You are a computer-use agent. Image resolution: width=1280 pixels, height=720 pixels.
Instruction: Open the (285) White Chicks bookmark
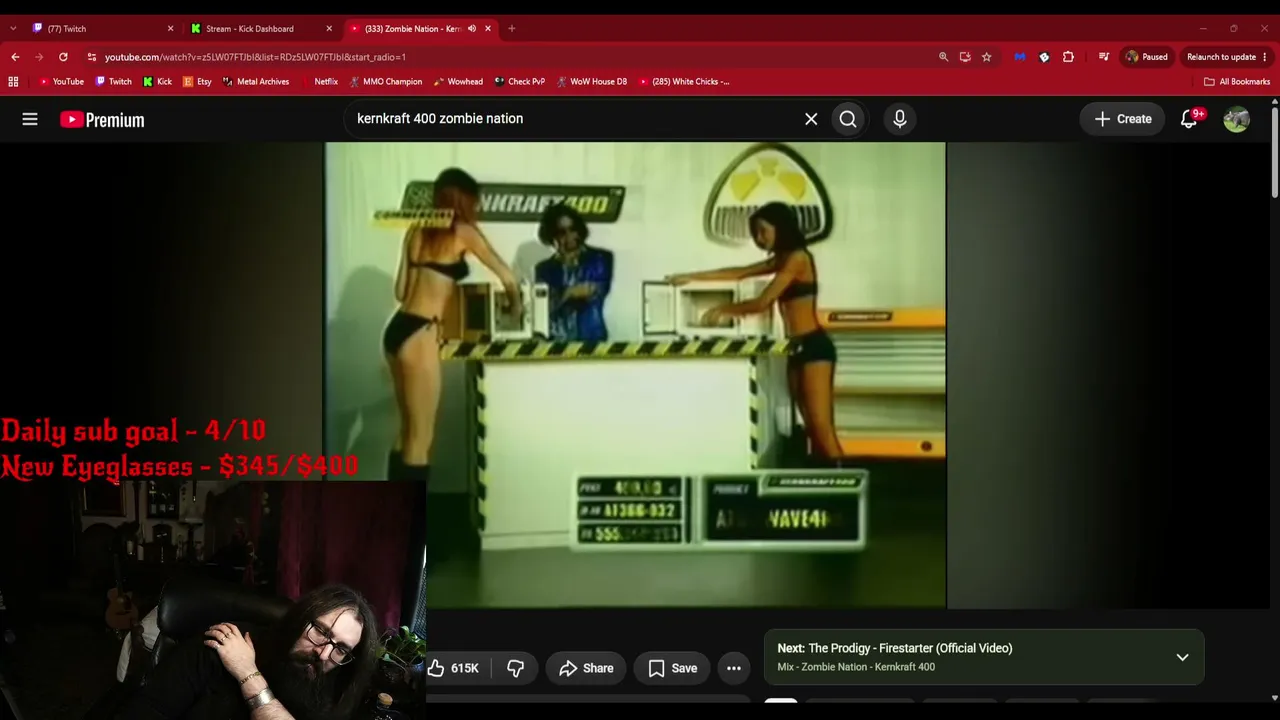pos(684,82)
